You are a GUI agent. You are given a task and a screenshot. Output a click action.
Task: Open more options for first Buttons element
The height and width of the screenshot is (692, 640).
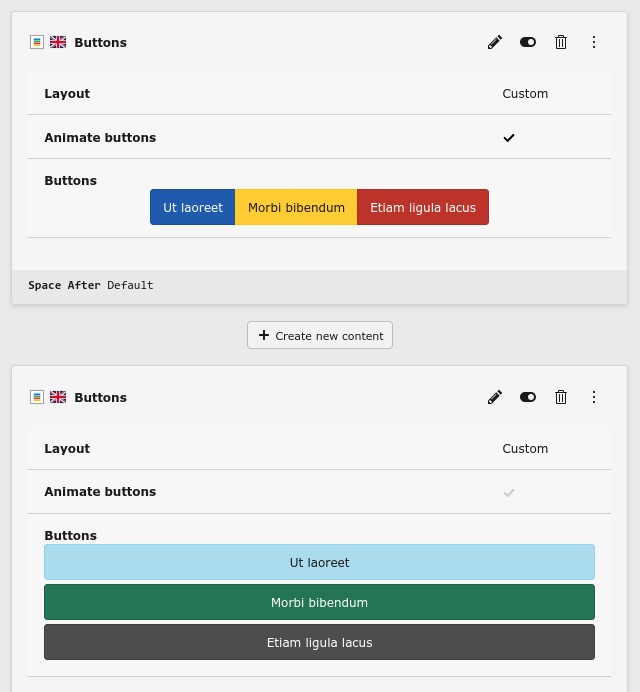click(594, 42)
